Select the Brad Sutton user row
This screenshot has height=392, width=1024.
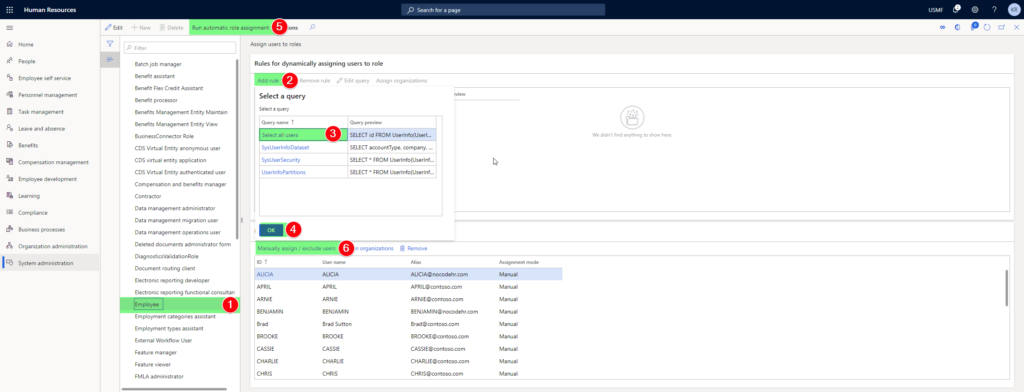point(408,323)
